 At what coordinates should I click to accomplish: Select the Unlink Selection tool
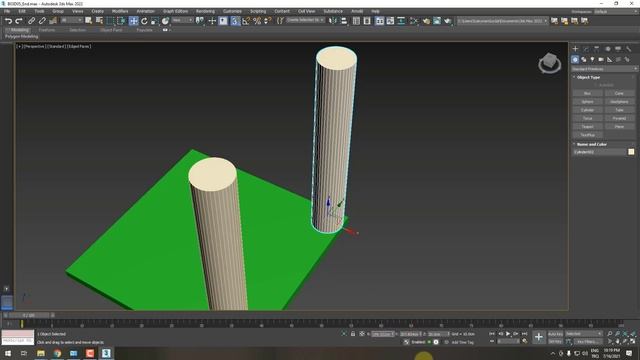[42, 20]
